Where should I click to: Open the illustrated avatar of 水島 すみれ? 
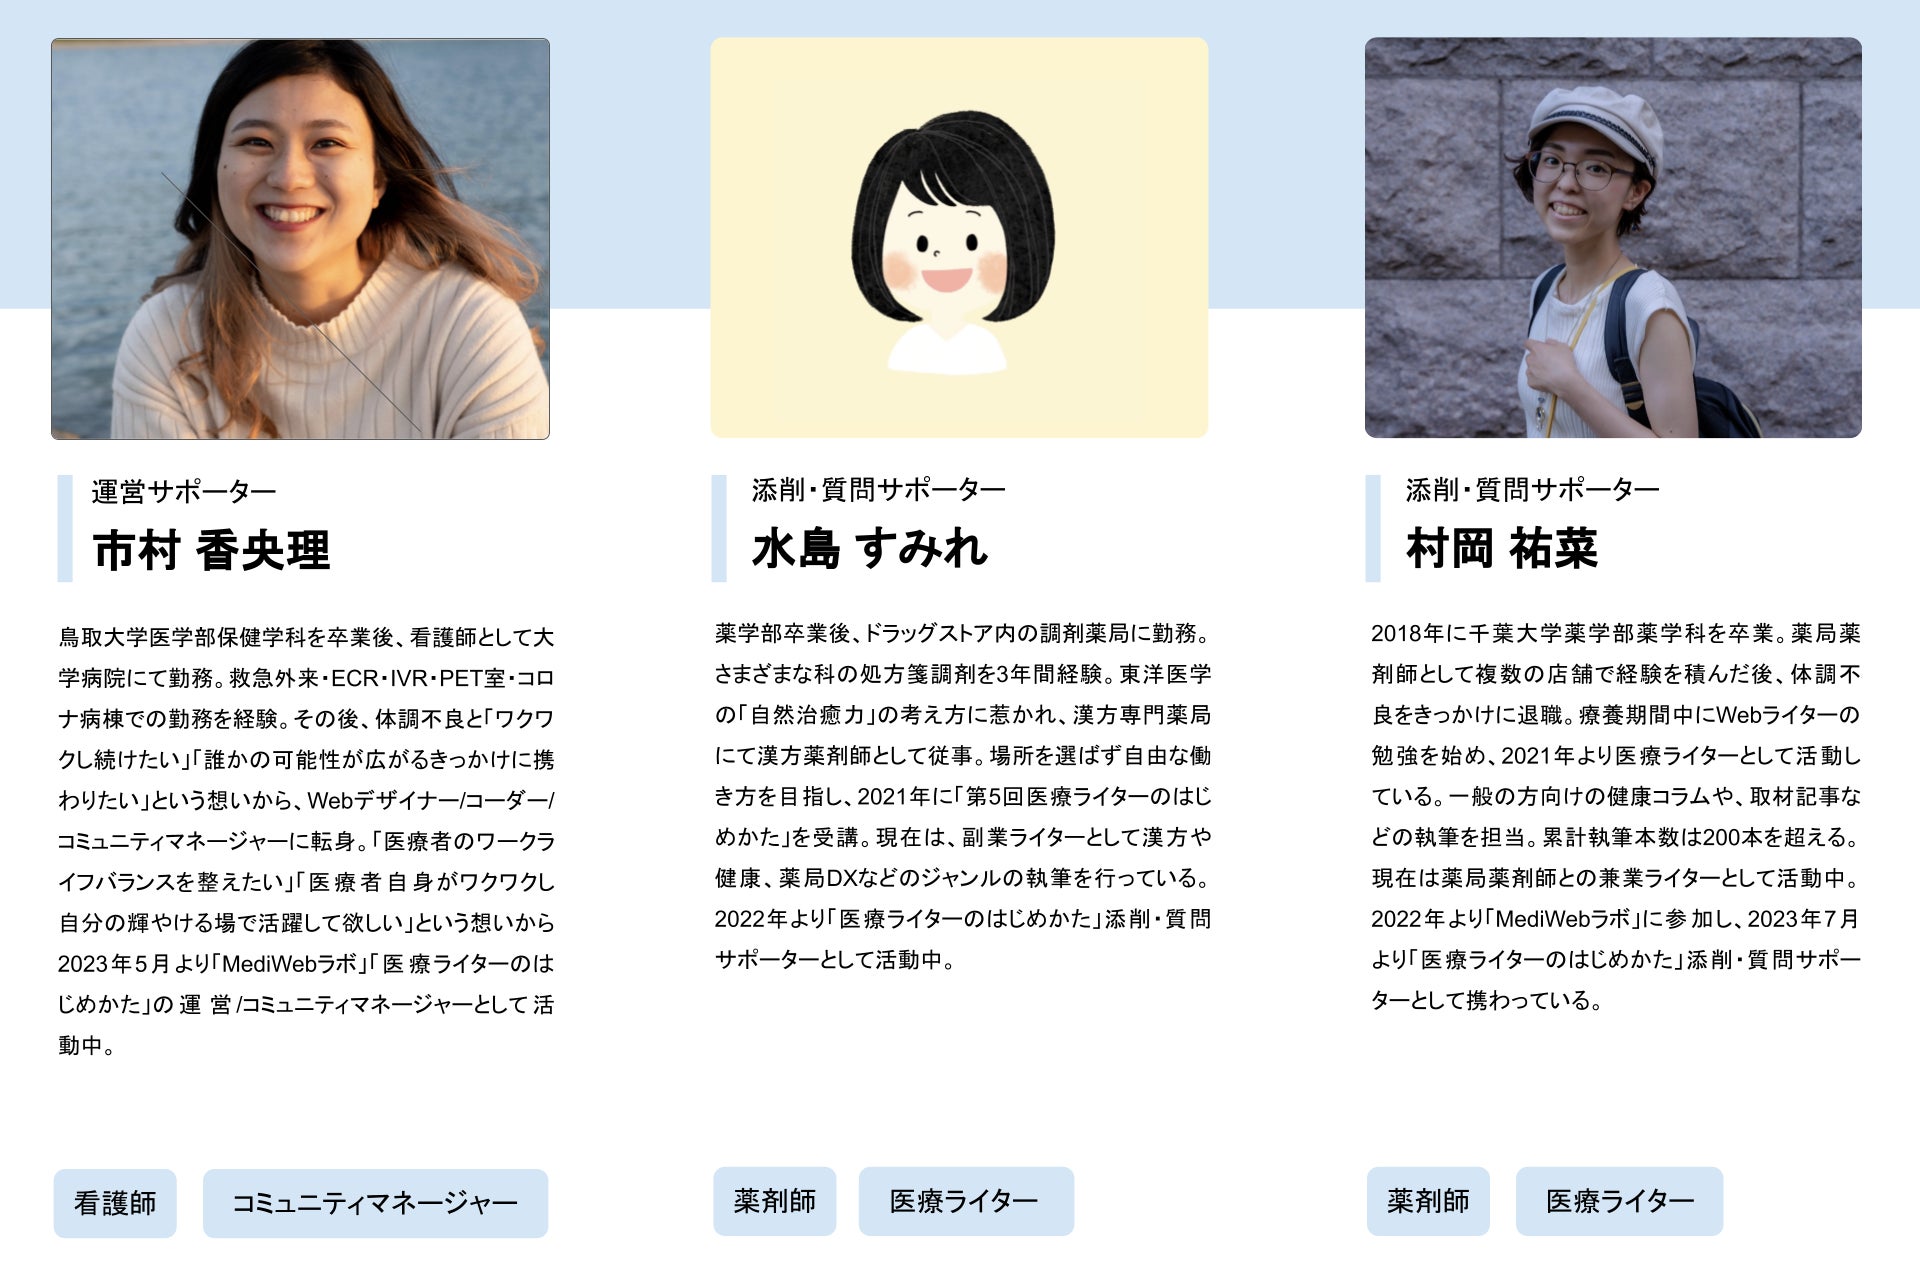959,238
